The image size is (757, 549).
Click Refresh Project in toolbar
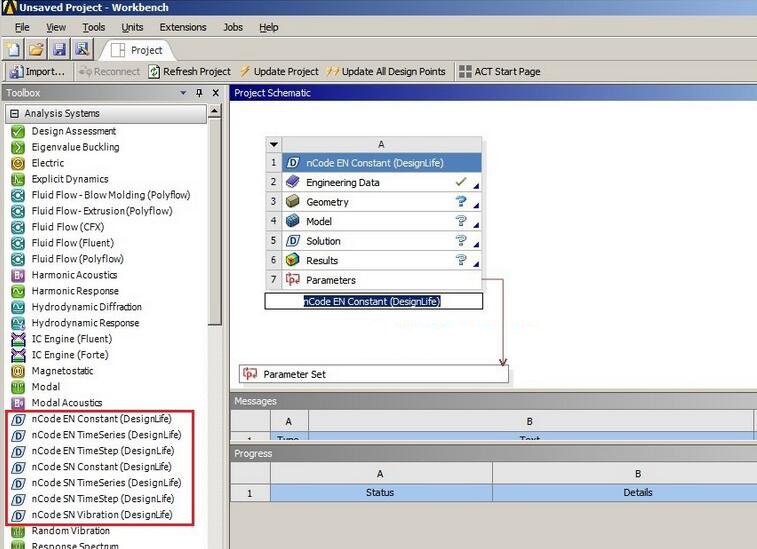pyautogui.click(x=189, y=71)
